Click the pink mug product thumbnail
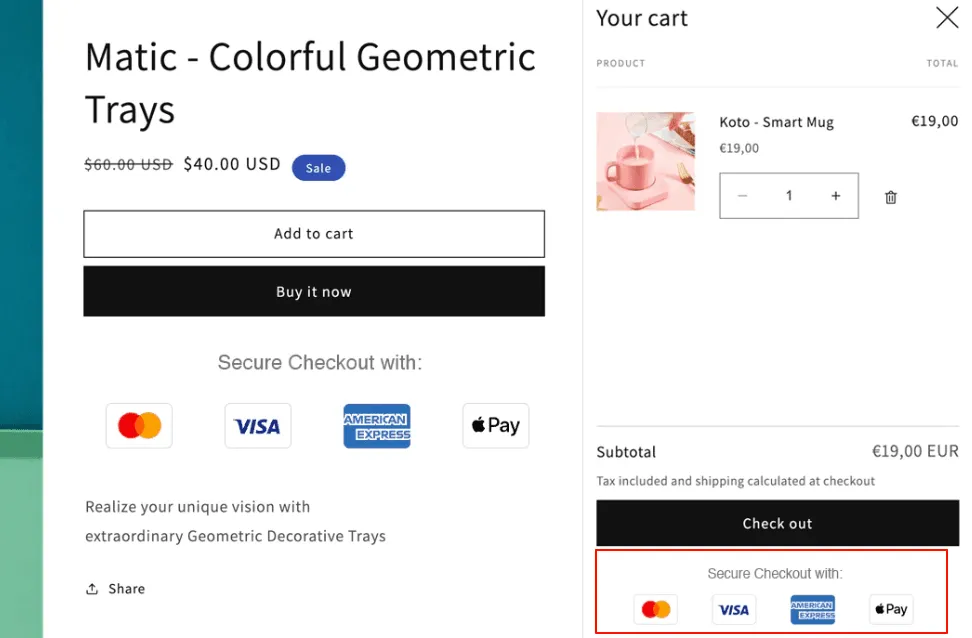The width and height of the screenshot is (972, 638). (646, 161)
